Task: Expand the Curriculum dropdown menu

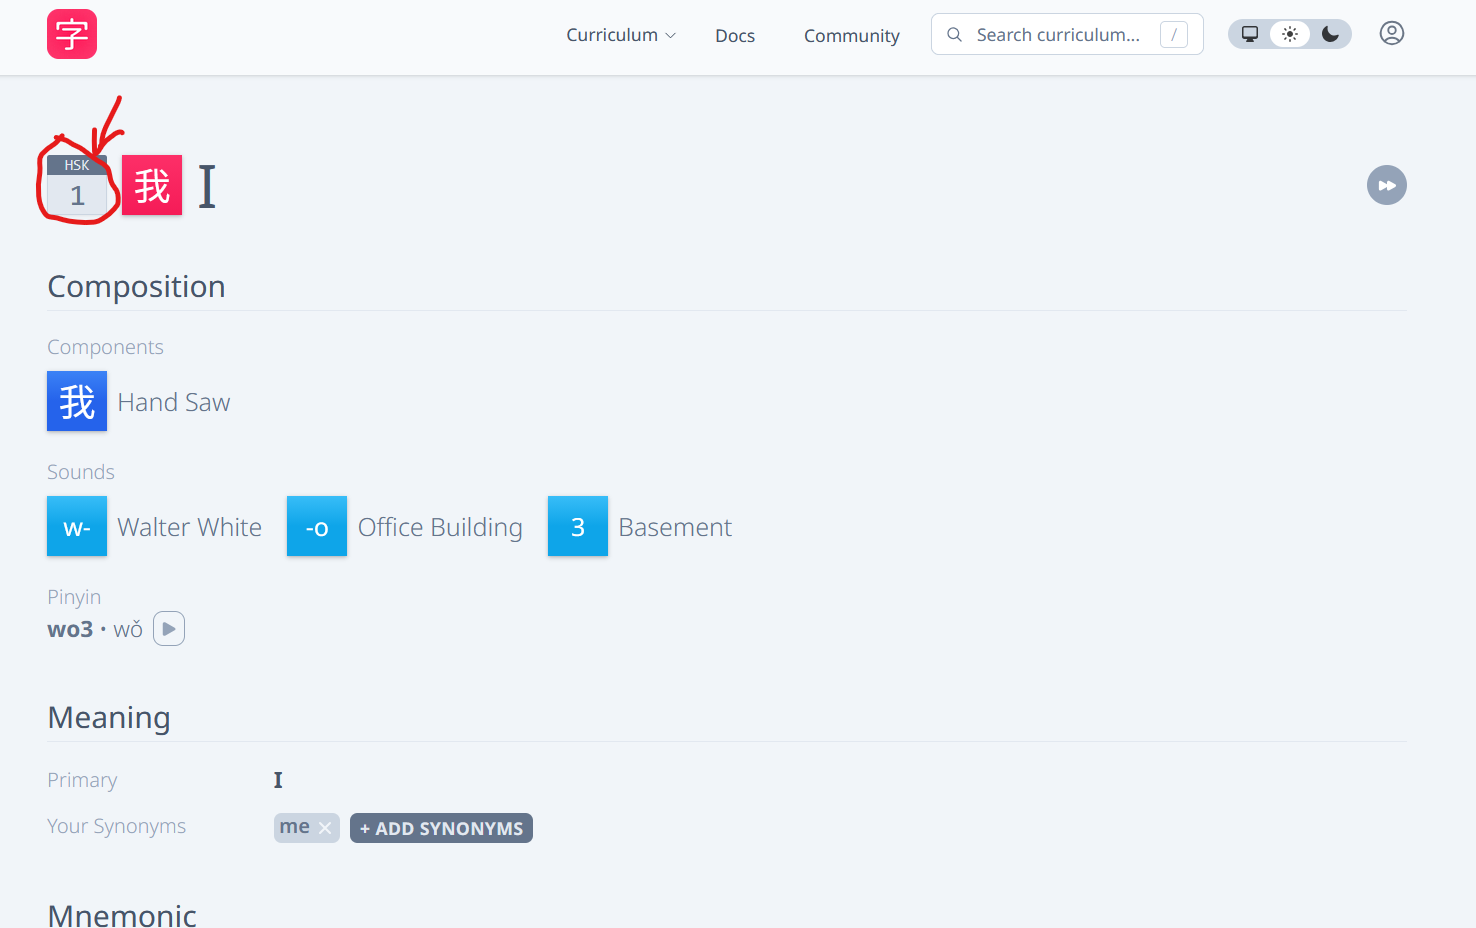Action: point(621,35)
